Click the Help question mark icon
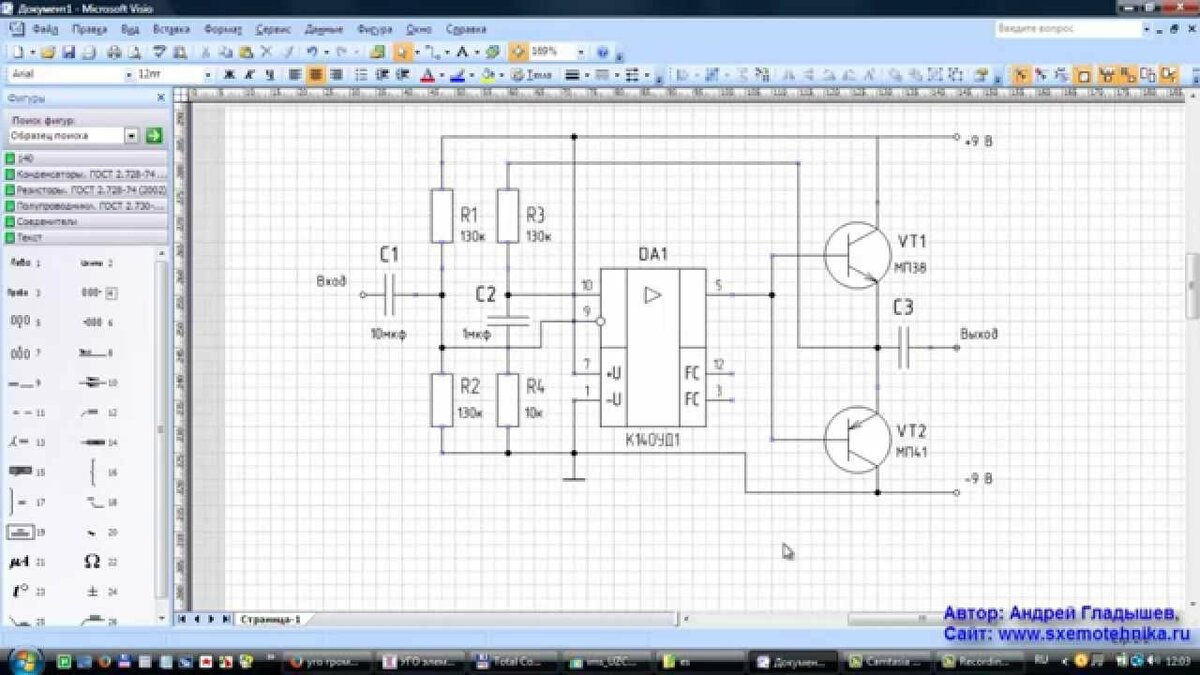Screen dimensions: 1200x675 pos(603,51)
